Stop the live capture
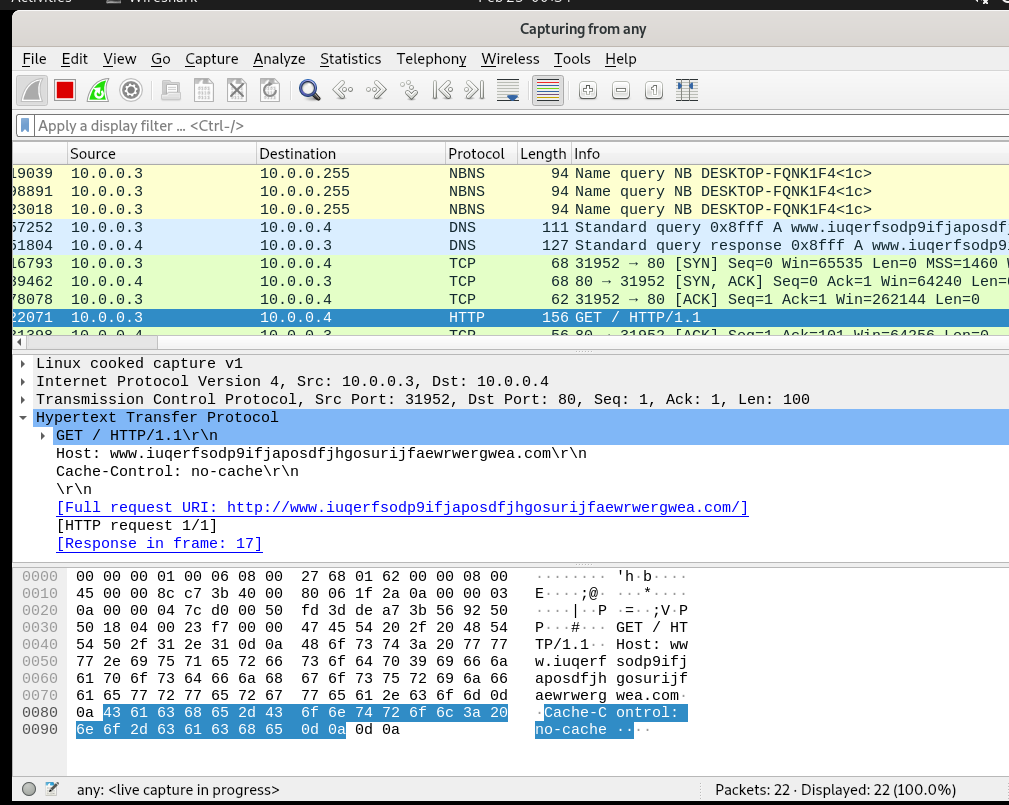The height and width of the screenshot is (805, 1009). 63,90
